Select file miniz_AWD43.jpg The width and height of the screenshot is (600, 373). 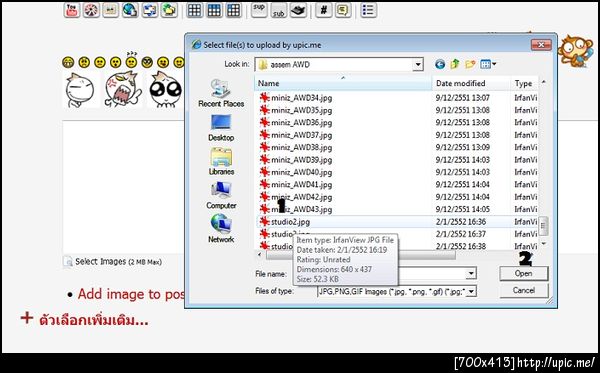point(295,209)
